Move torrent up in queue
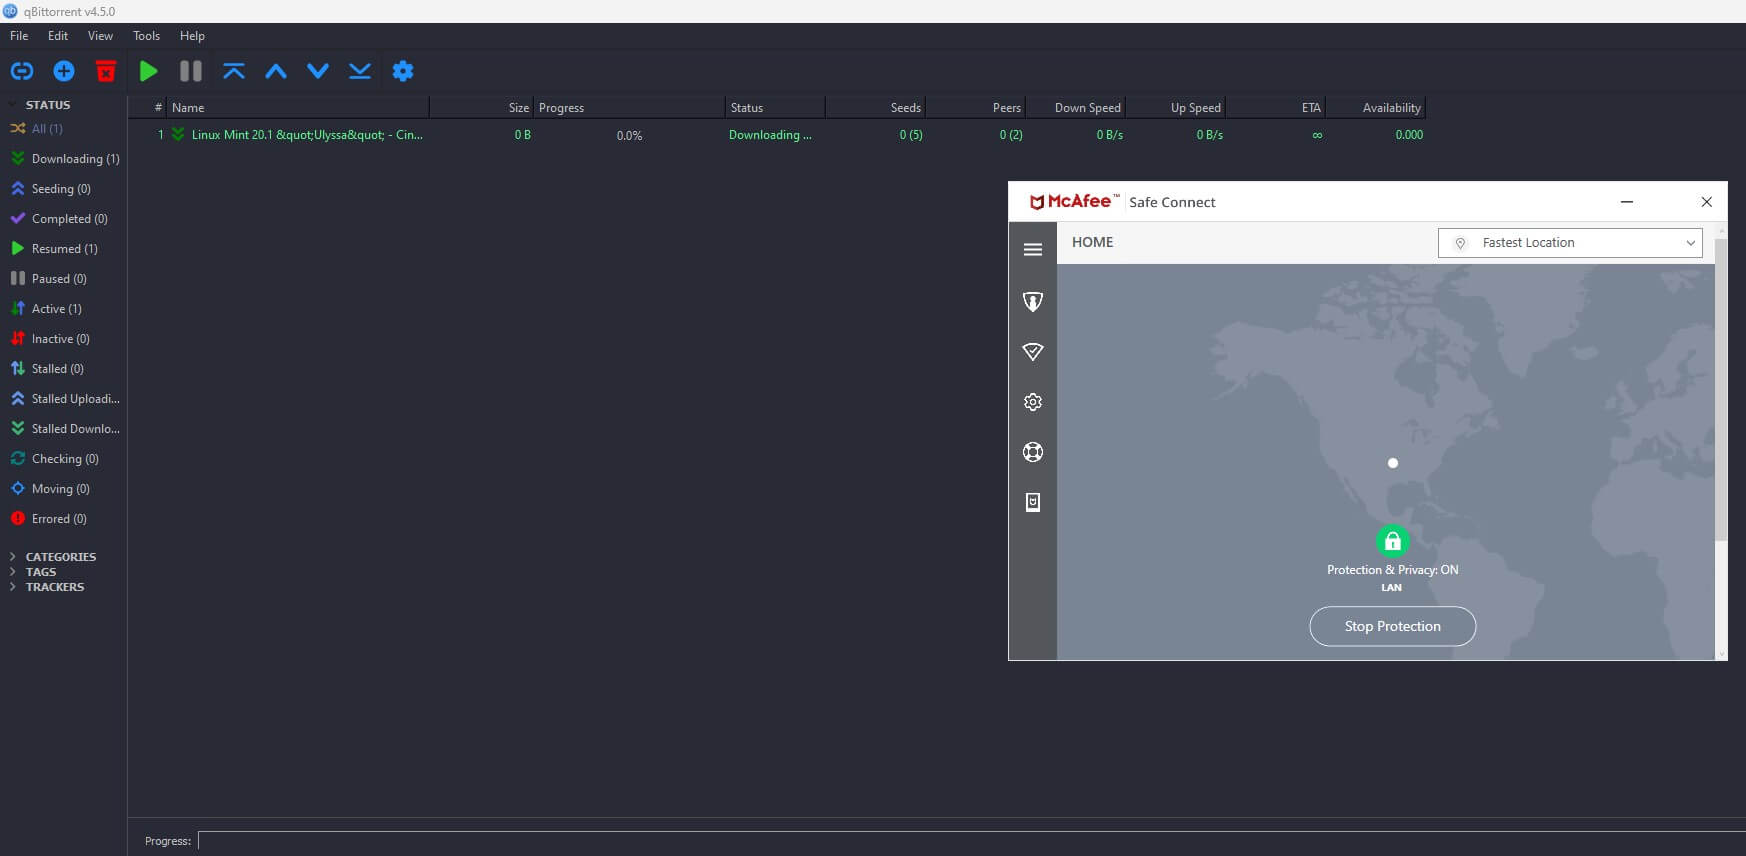Viewport: 1746px width, 856px height. (x=276, y=71)
